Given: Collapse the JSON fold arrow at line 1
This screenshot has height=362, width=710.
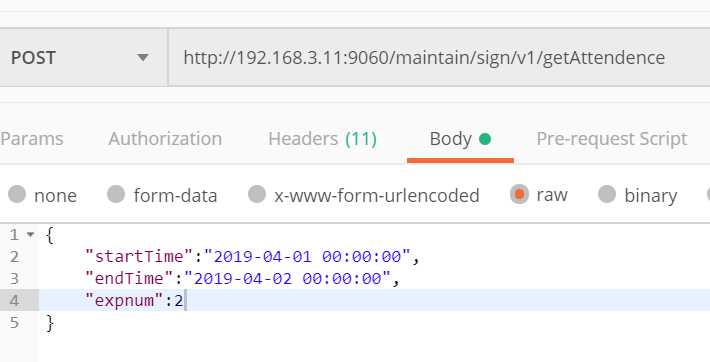Looking at the screenshot, I should click(30, 235).
